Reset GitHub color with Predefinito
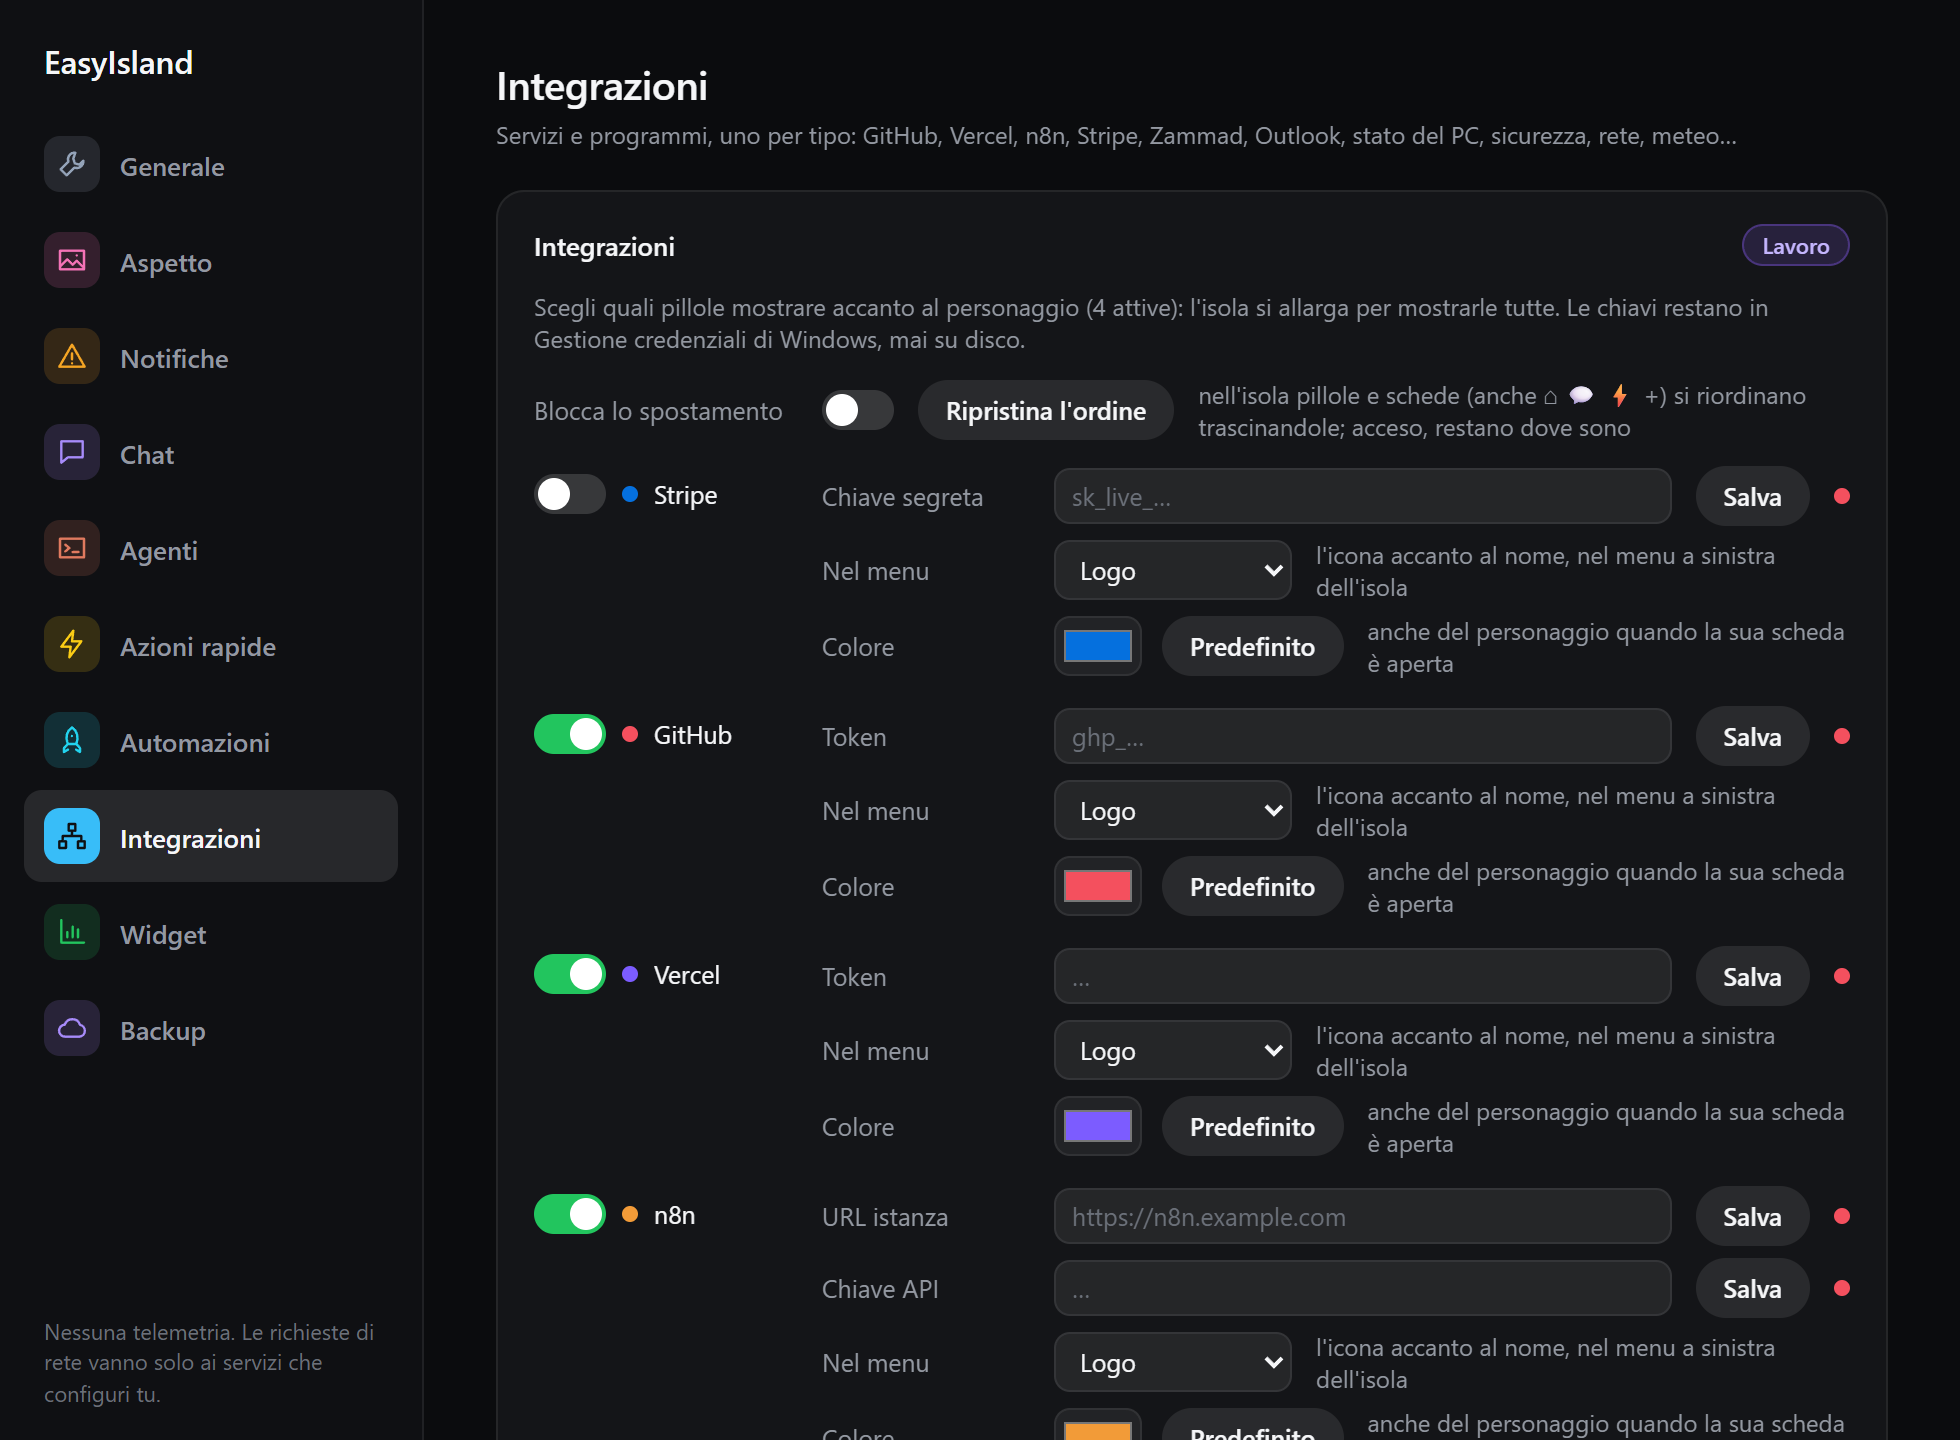This screenshot has height=1440, width=1960. (1252, 886)
